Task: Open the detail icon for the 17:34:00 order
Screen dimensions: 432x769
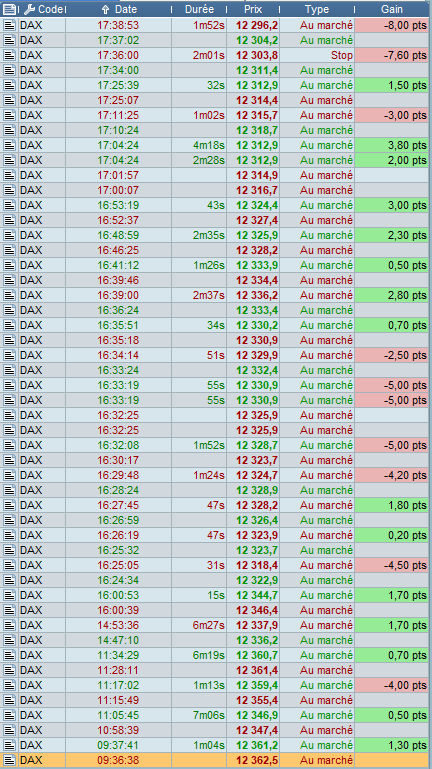Action: click(x=9, y=70)
